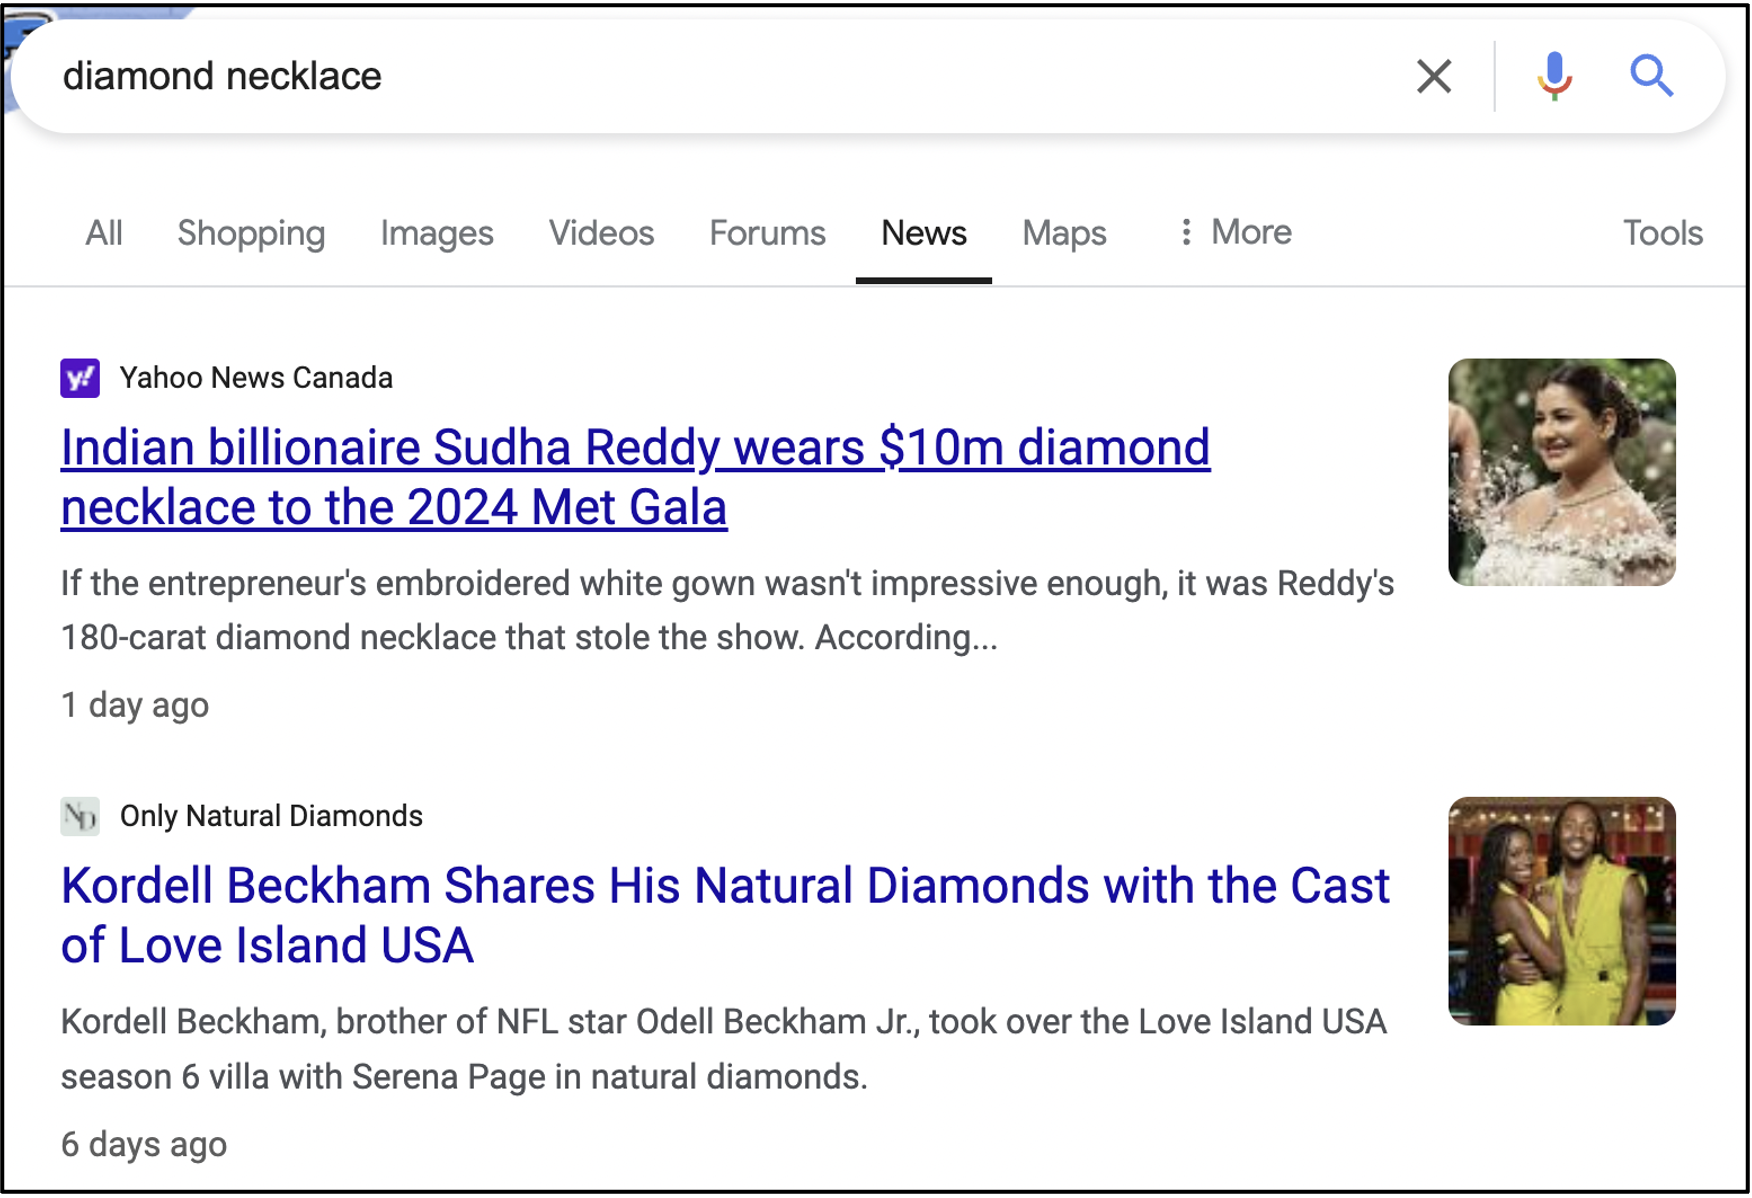
Task: Click the snippet mentioning Odell Beckham Jr.
Action: (724, 1049)
